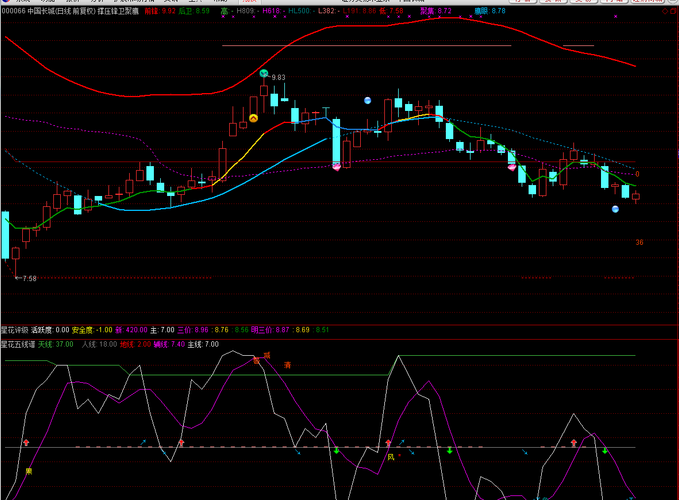
Task: Click the first tall cyan candlestick at chart start
Action: click(6, 235)
